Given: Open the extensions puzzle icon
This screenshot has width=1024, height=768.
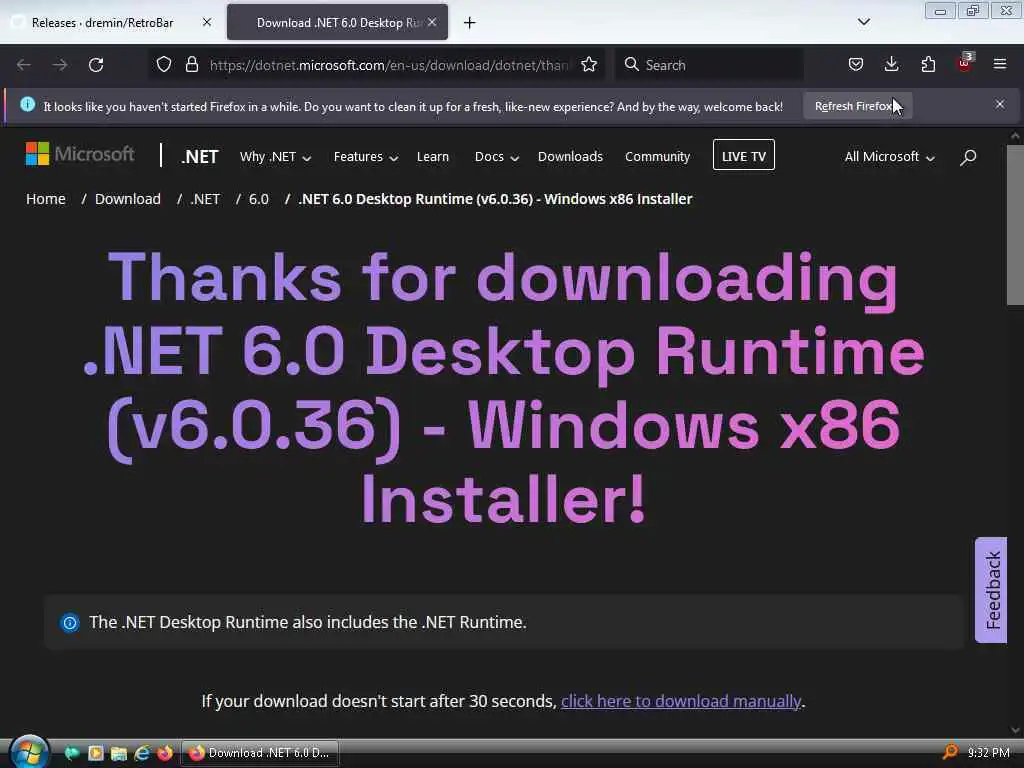Looking at the screenshot, I should point(928,65).
